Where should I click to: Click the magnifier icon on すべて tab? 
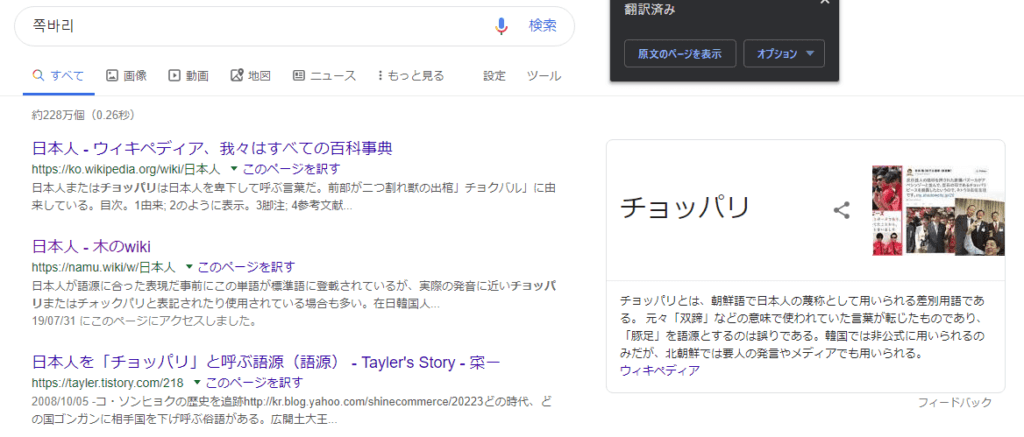pyautogui.click(x=38, y=76)
